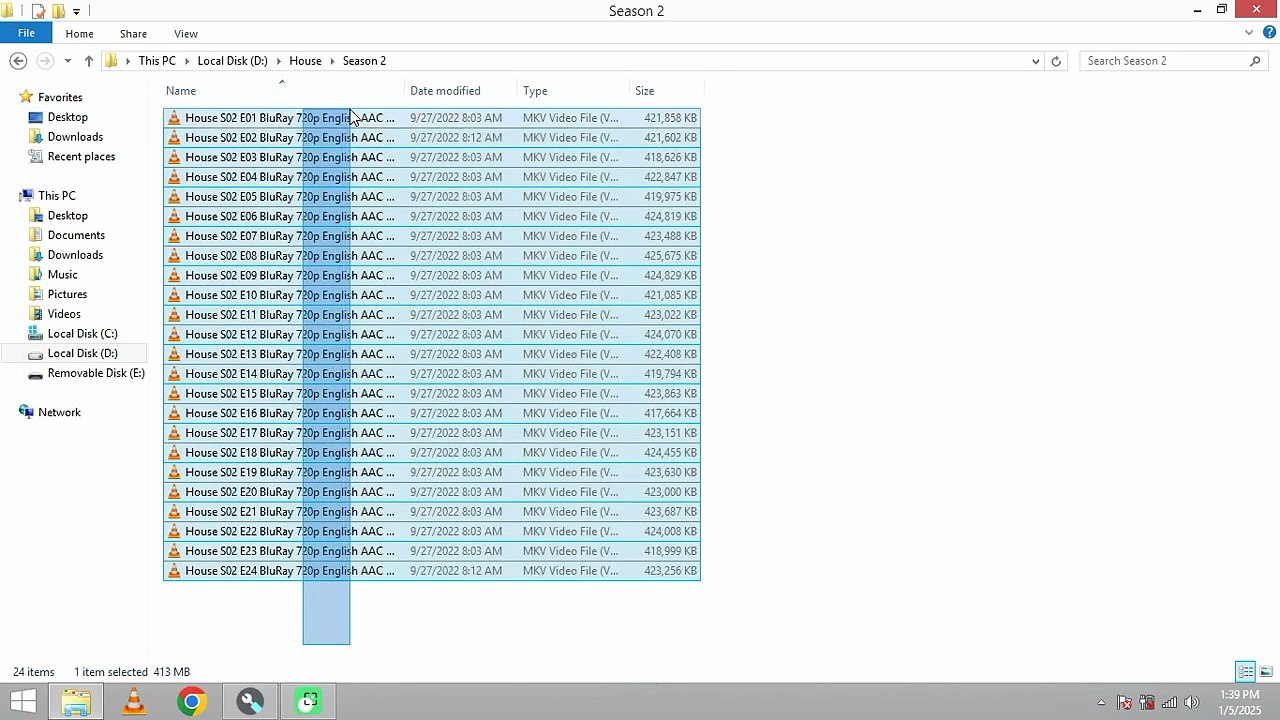Expand the chevron after House breadcrumb
Image resolution: width=1280 pixels, height=720 pixels.
pyautogui.click(x=332, y=61)
